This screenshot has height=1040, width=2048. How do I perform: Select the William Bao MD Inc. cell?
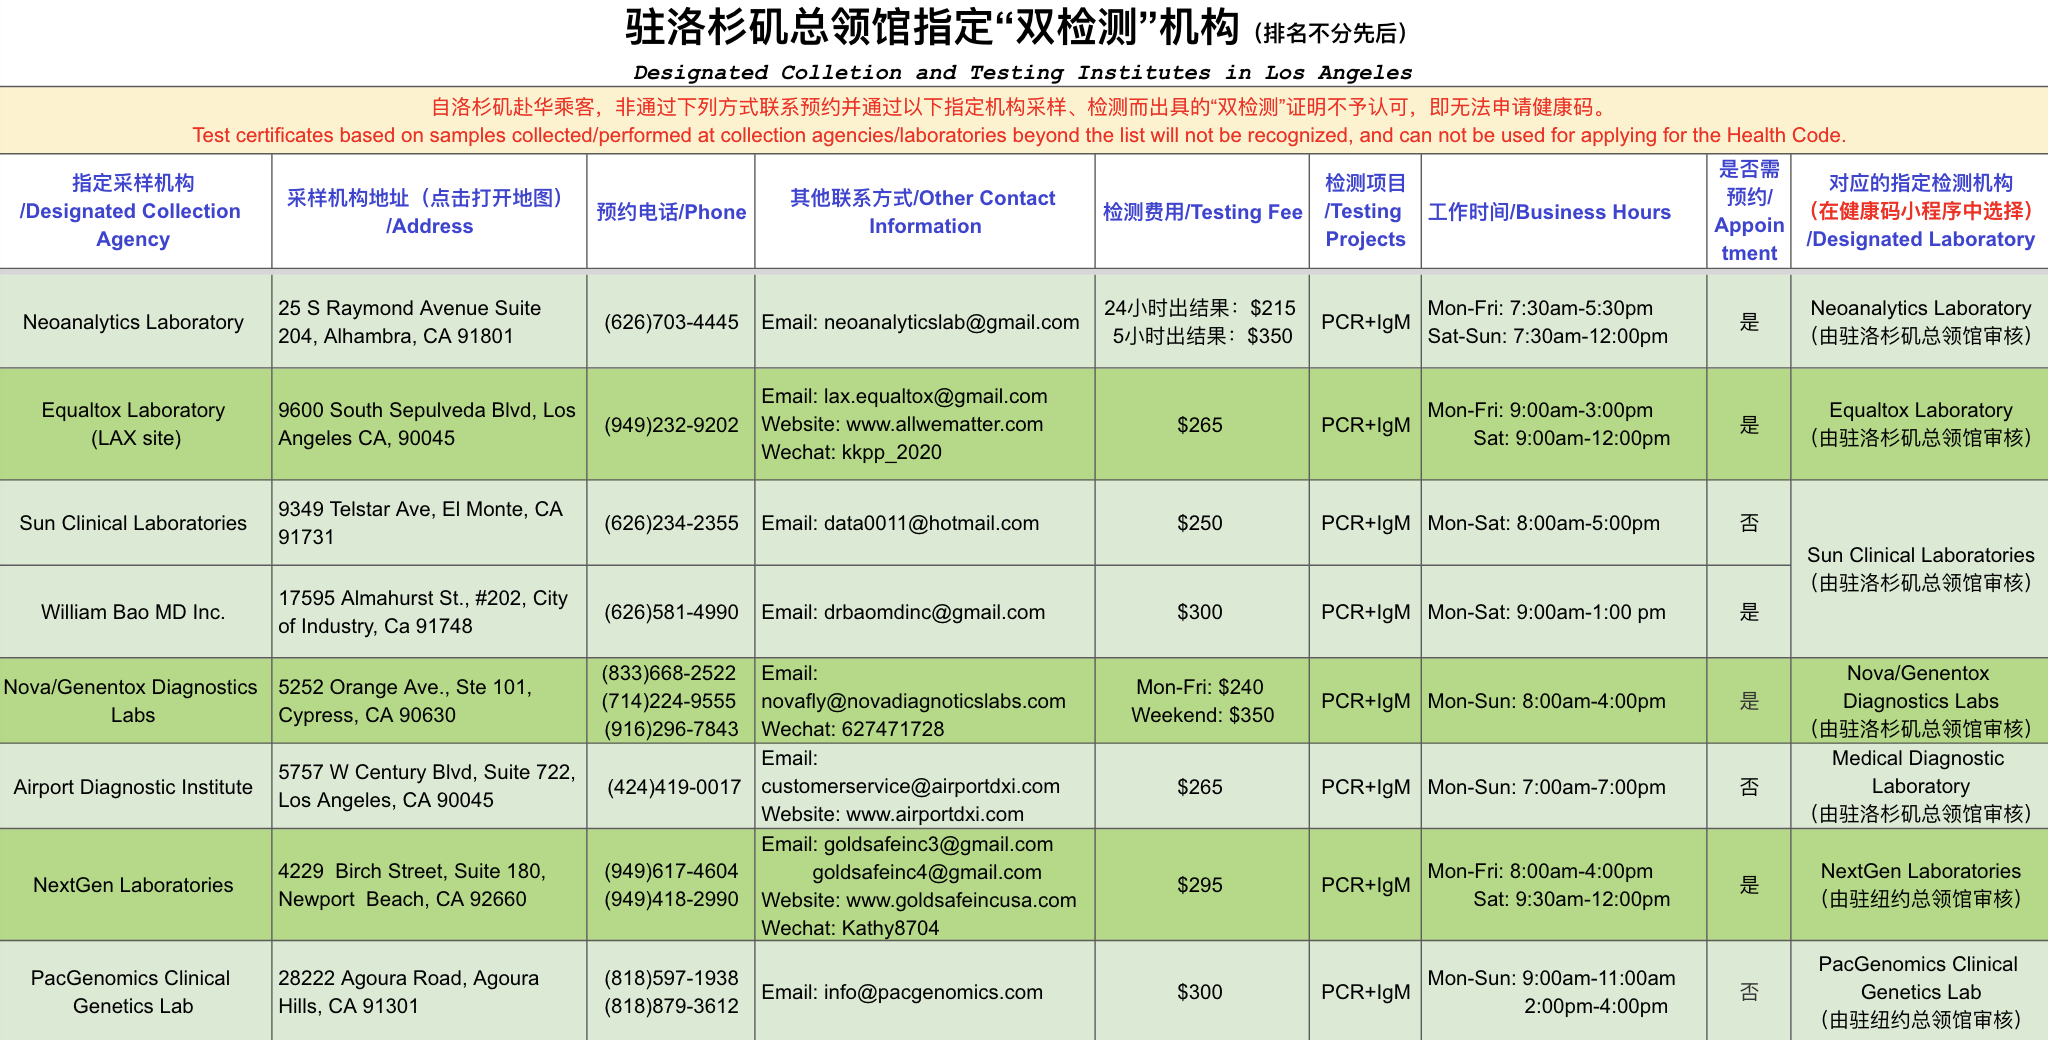(x=133, y=612)
